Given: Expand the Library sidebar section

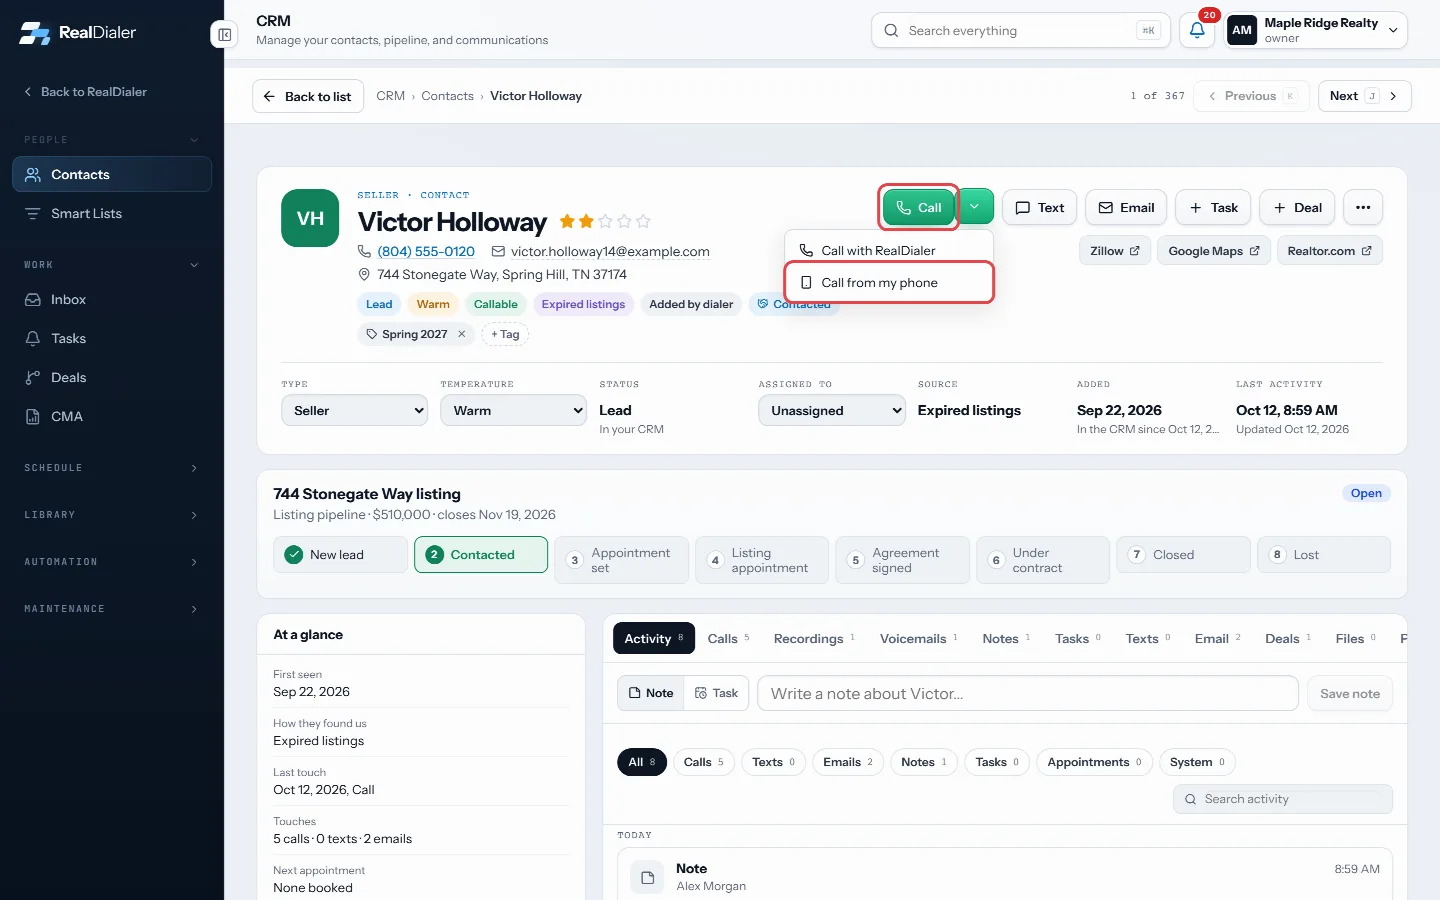Looking at the screenshot, I should pos(112,515).
